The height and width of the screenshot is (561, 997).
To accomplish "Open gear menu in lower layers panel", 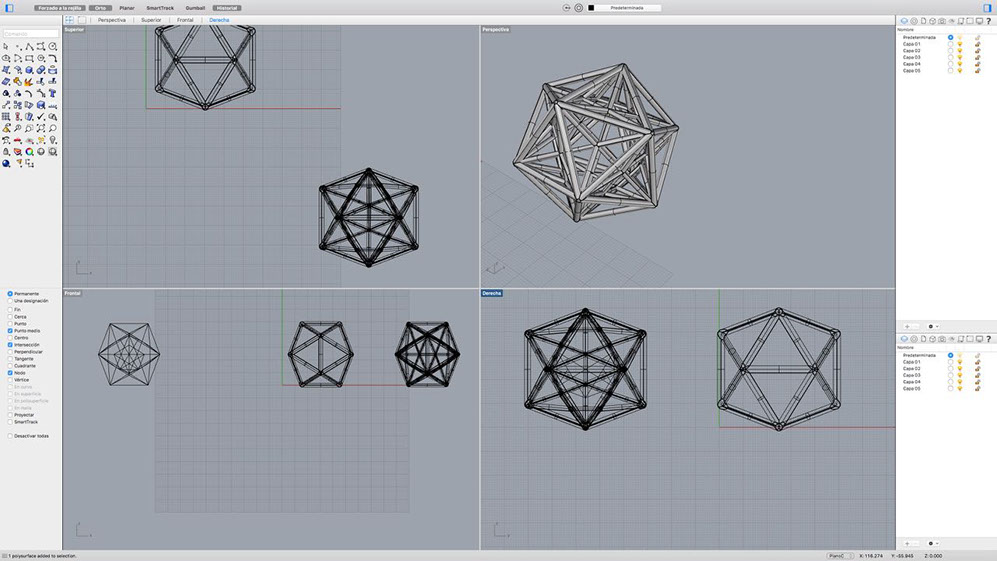I will click(x=932, y=543).
